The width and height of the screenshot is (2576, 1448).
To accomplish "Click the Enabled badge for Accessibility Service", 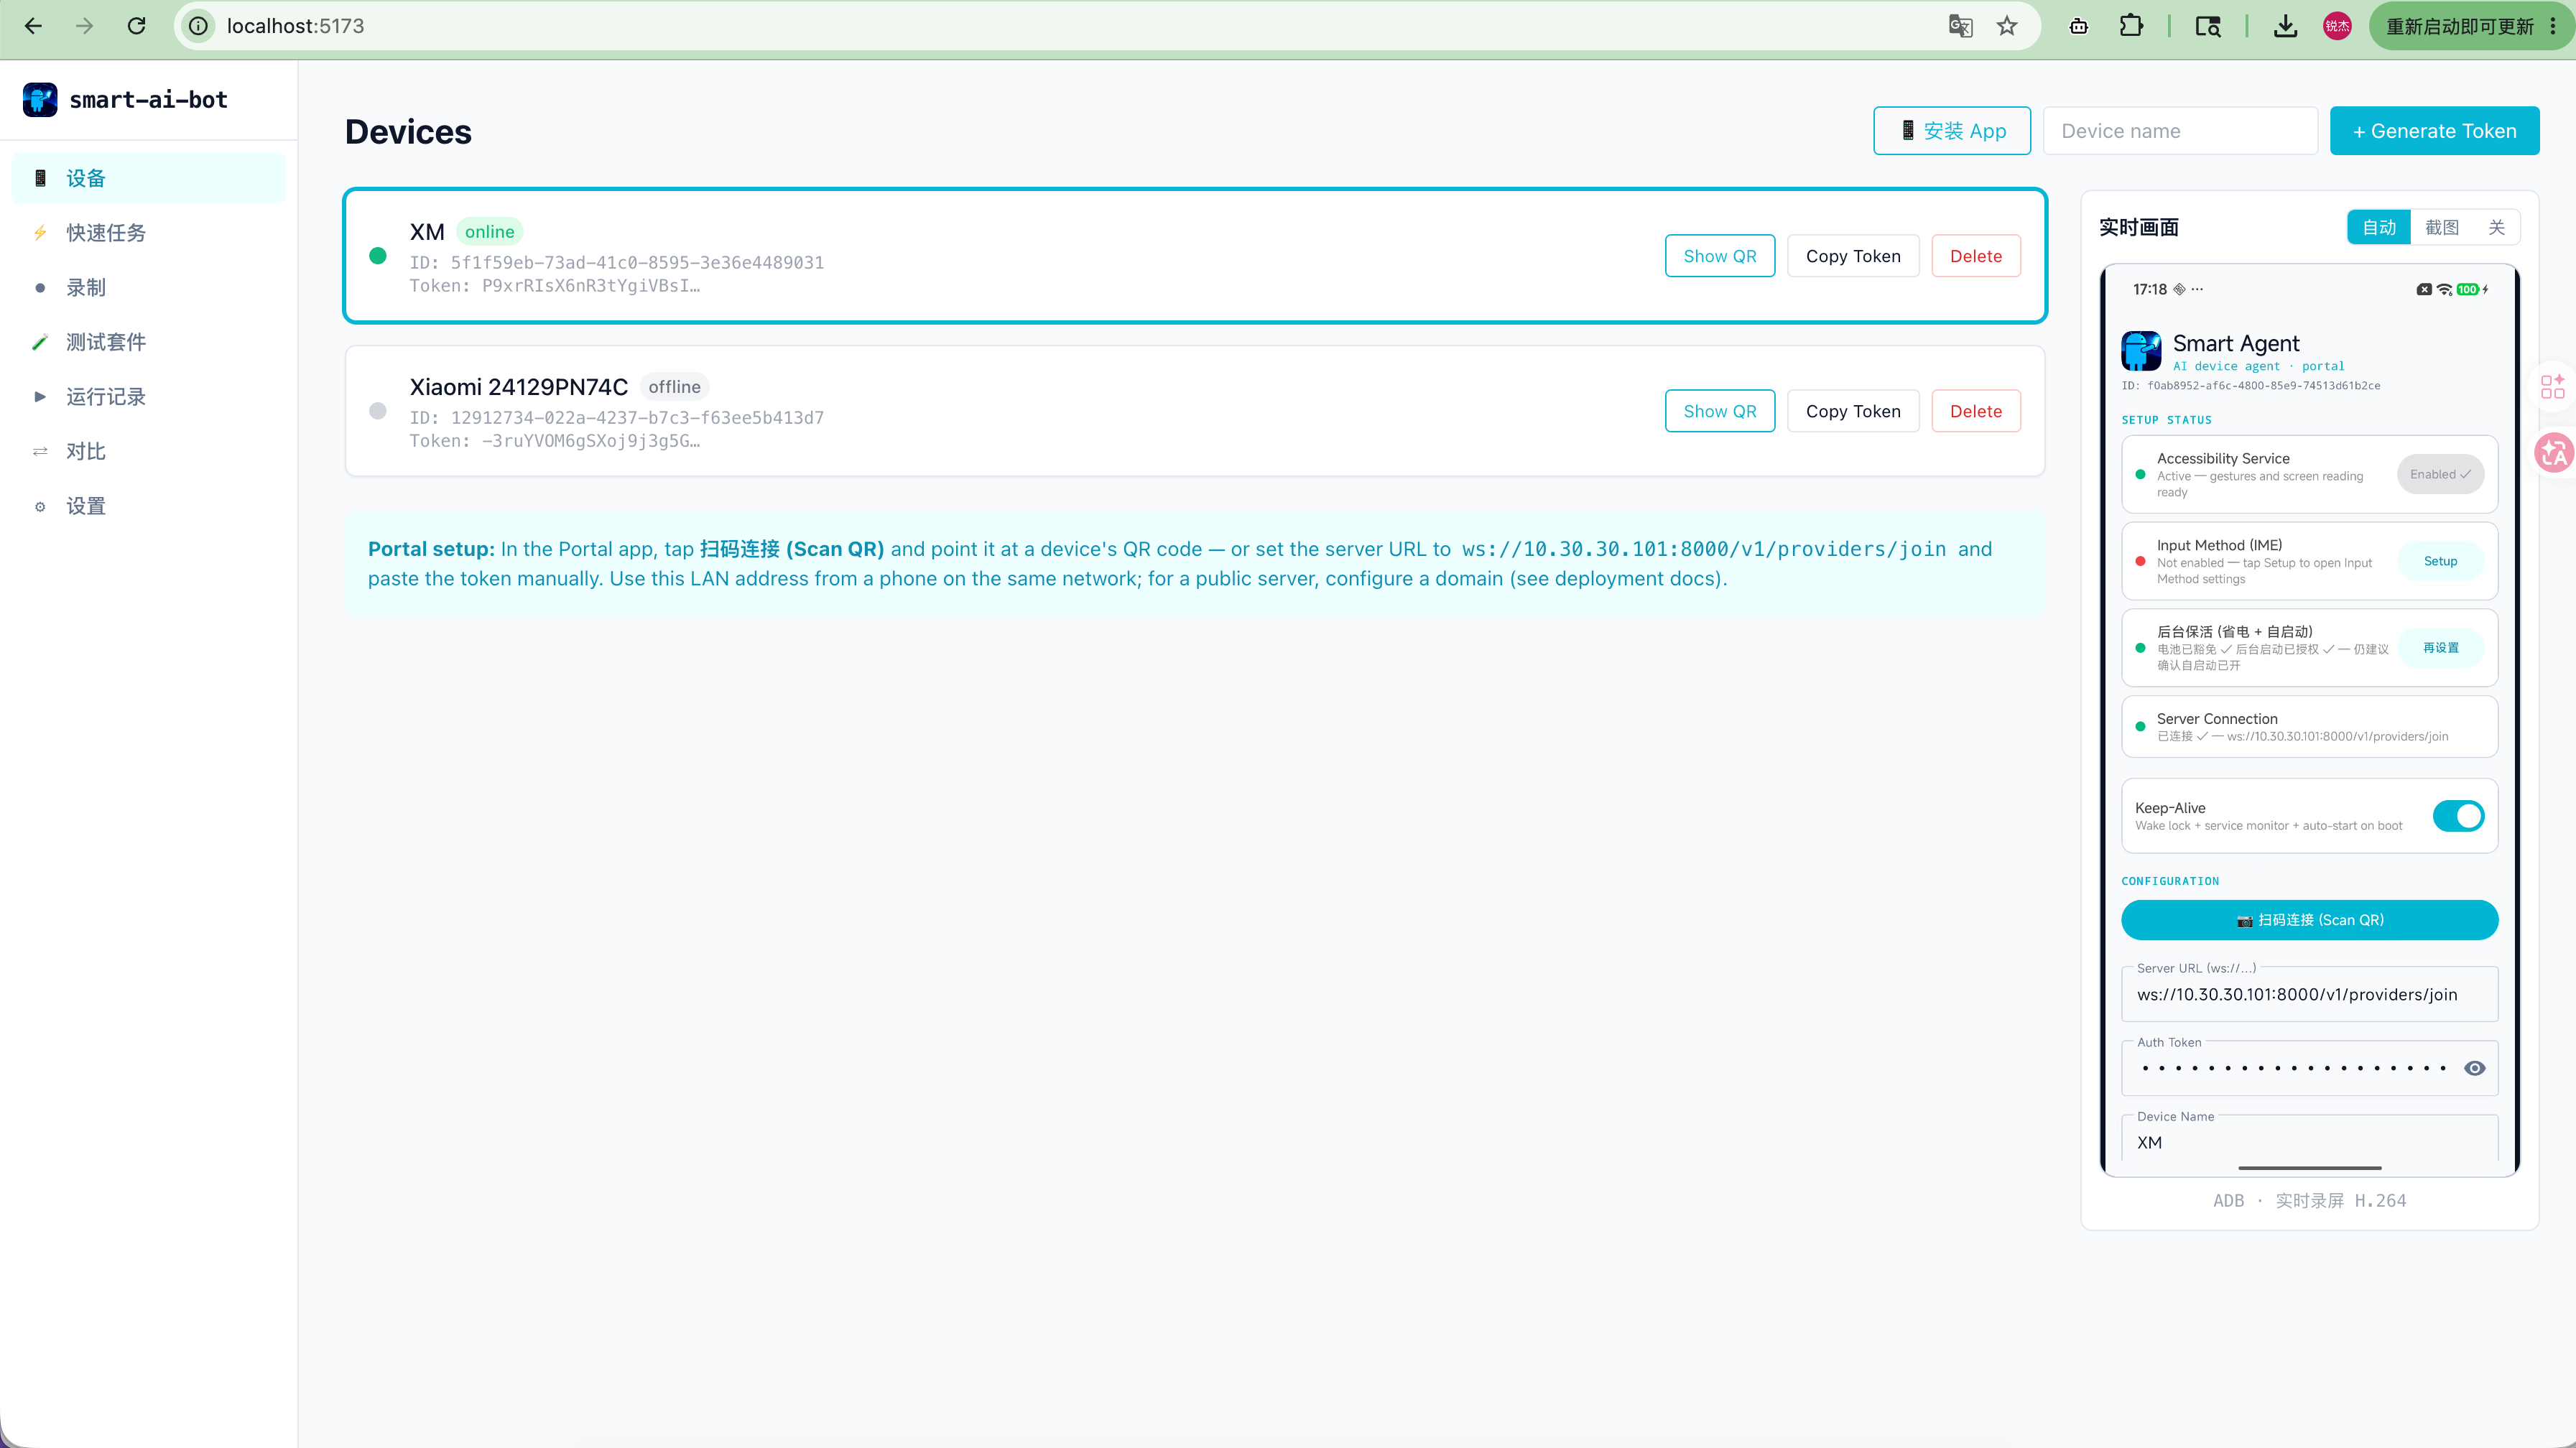I will (x=2440, y=474).
